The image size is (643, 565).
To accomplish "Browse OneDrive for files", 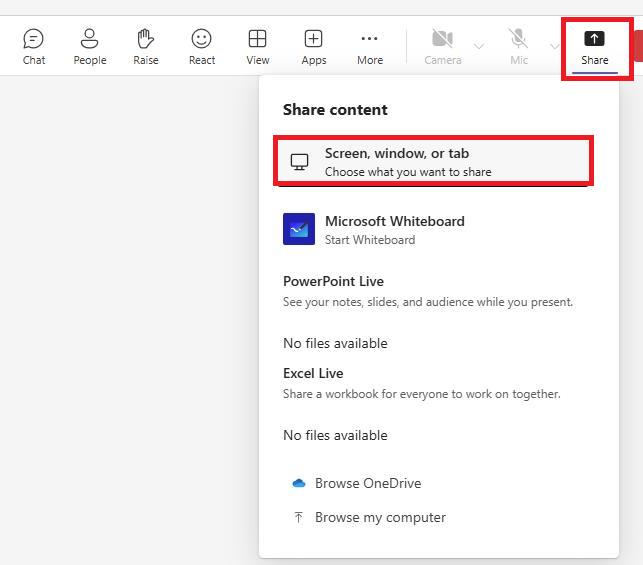I will [x=356, y=483].
